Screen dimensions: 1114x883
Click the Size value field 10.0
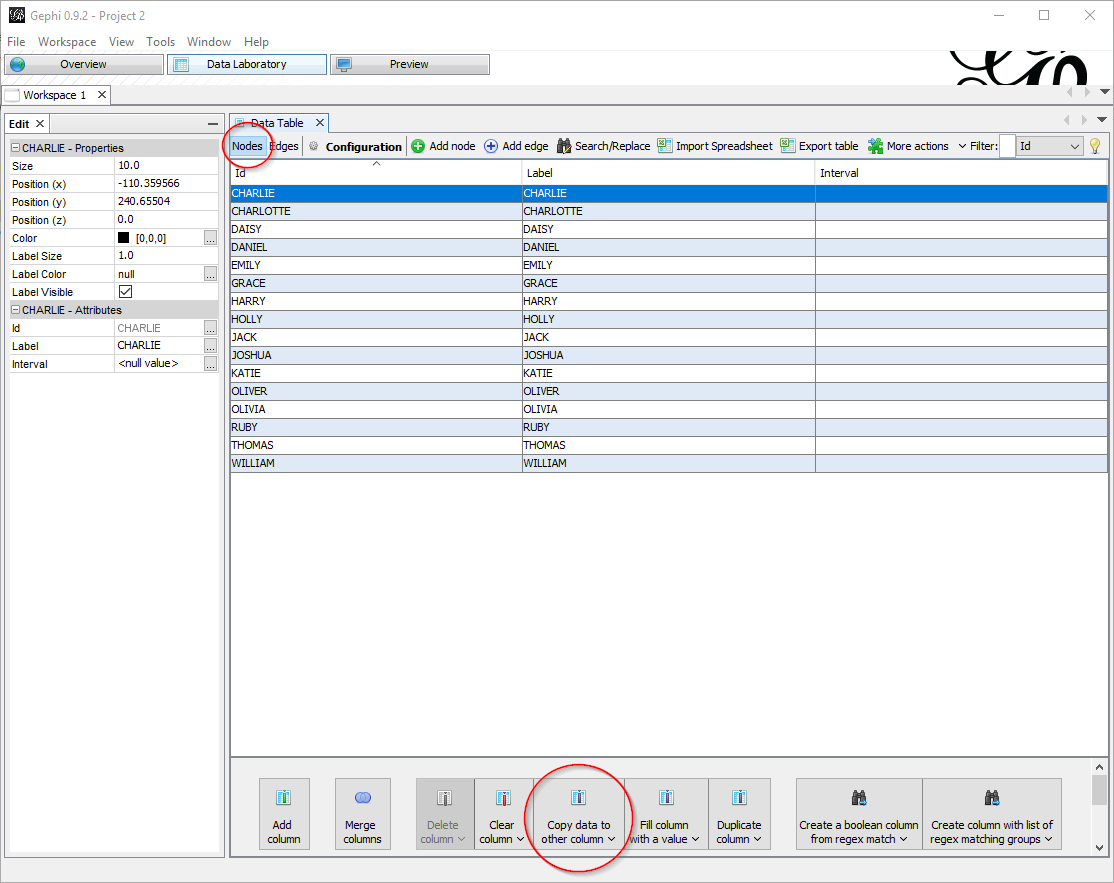[x=166, y=166]
